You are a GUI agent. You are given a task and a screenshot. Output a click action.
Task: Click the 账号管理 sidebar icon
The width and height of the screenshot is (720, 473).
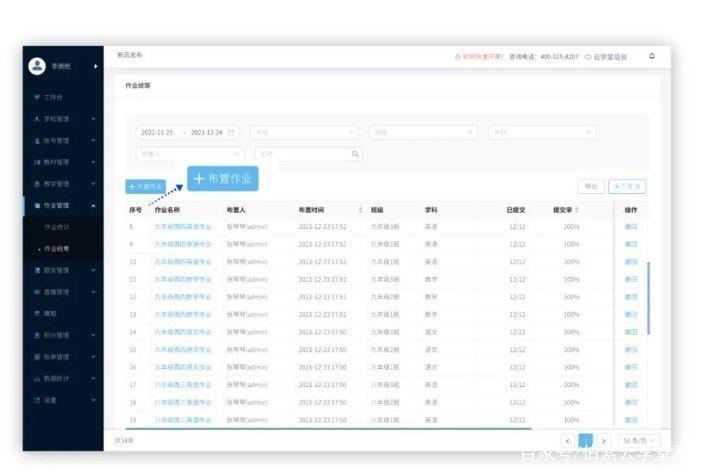[x=37, y=141]
